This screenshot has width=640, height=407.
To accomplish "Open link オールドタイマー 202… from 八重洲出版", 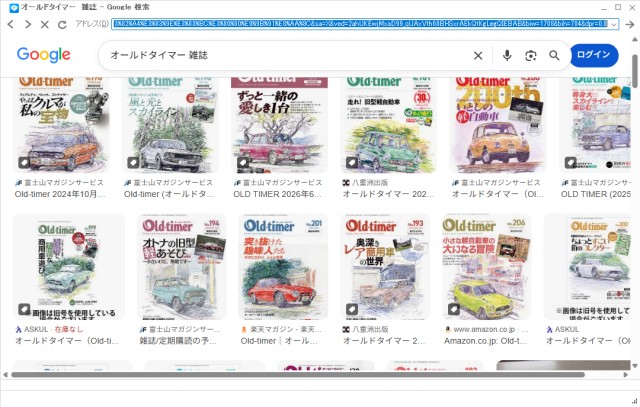I will click(x=388, y=194).
